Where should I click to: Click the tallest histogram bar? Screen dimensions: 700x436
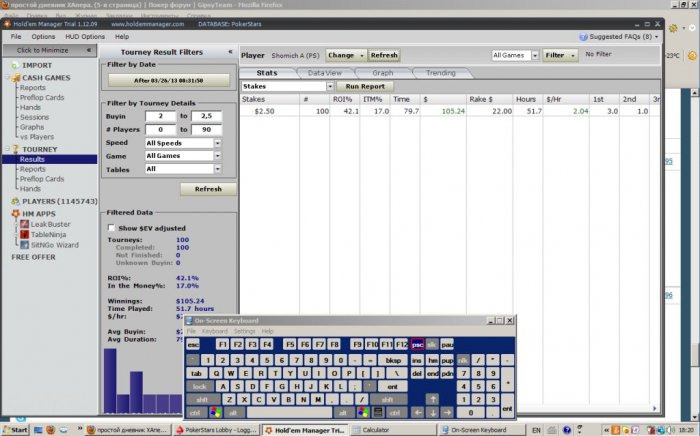(x=110, y=381)
